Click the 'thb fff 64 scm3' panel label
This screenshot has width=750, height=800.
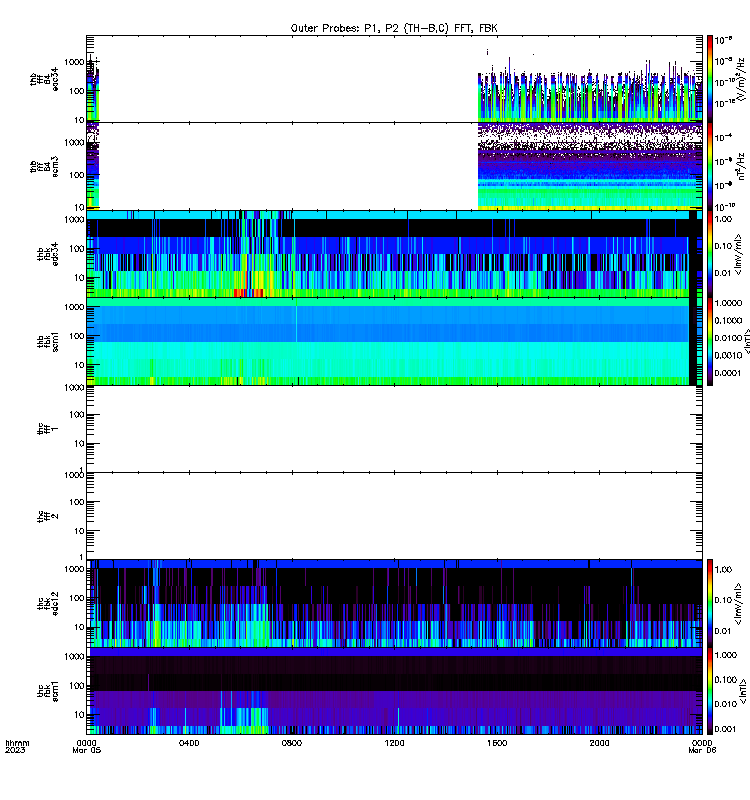(x=44, y=166)
